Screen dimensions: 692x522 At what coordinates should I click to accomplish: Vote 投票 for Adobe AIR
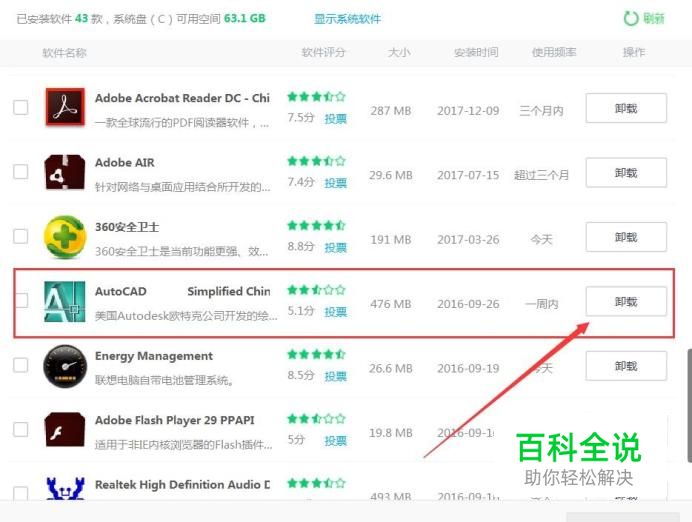point(335,183)
